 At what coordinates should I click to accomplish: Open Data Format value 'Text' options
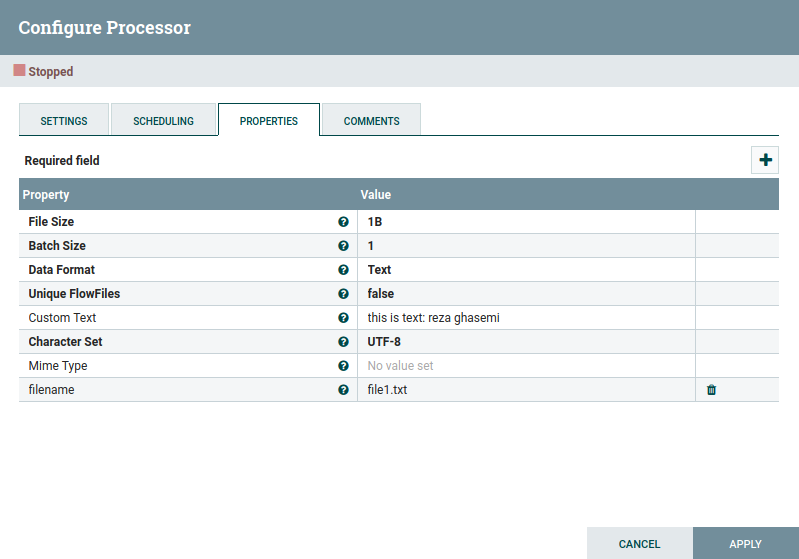point(525,270)
